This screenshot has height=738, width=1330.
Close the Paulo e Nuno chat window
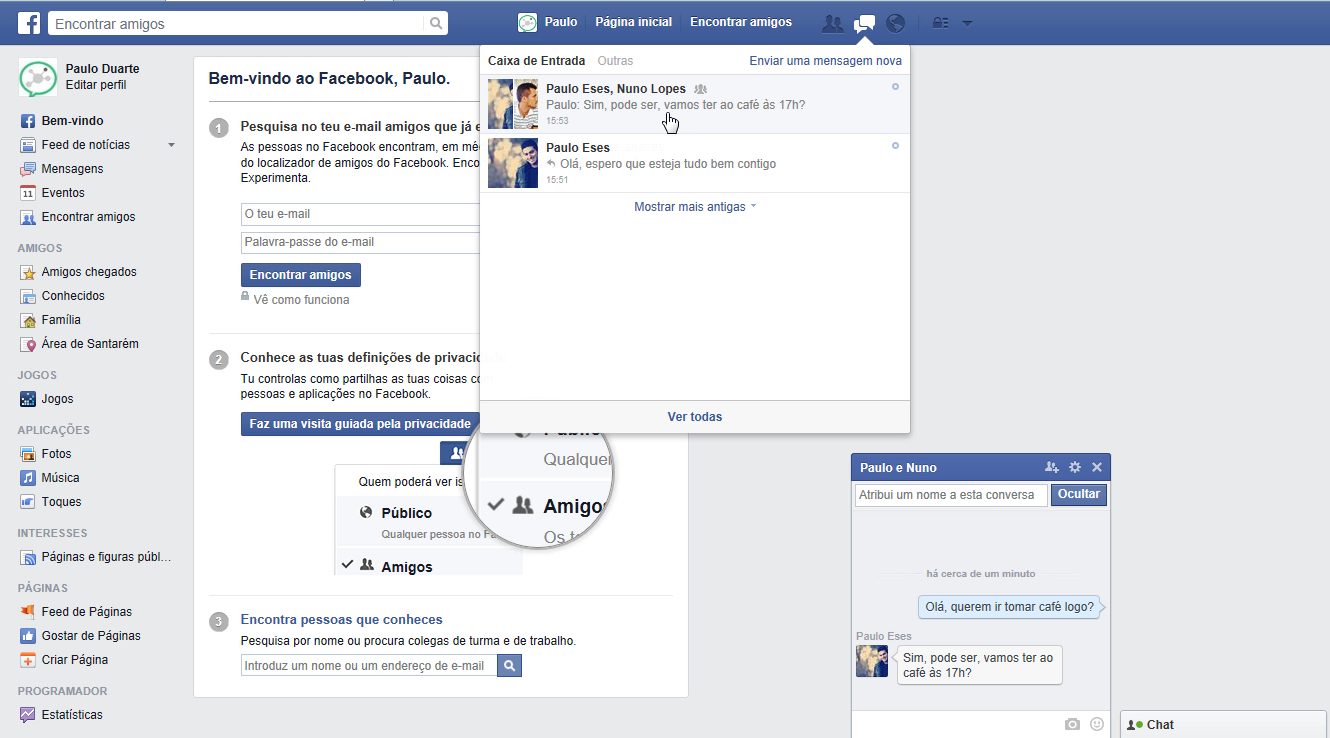1097,467
